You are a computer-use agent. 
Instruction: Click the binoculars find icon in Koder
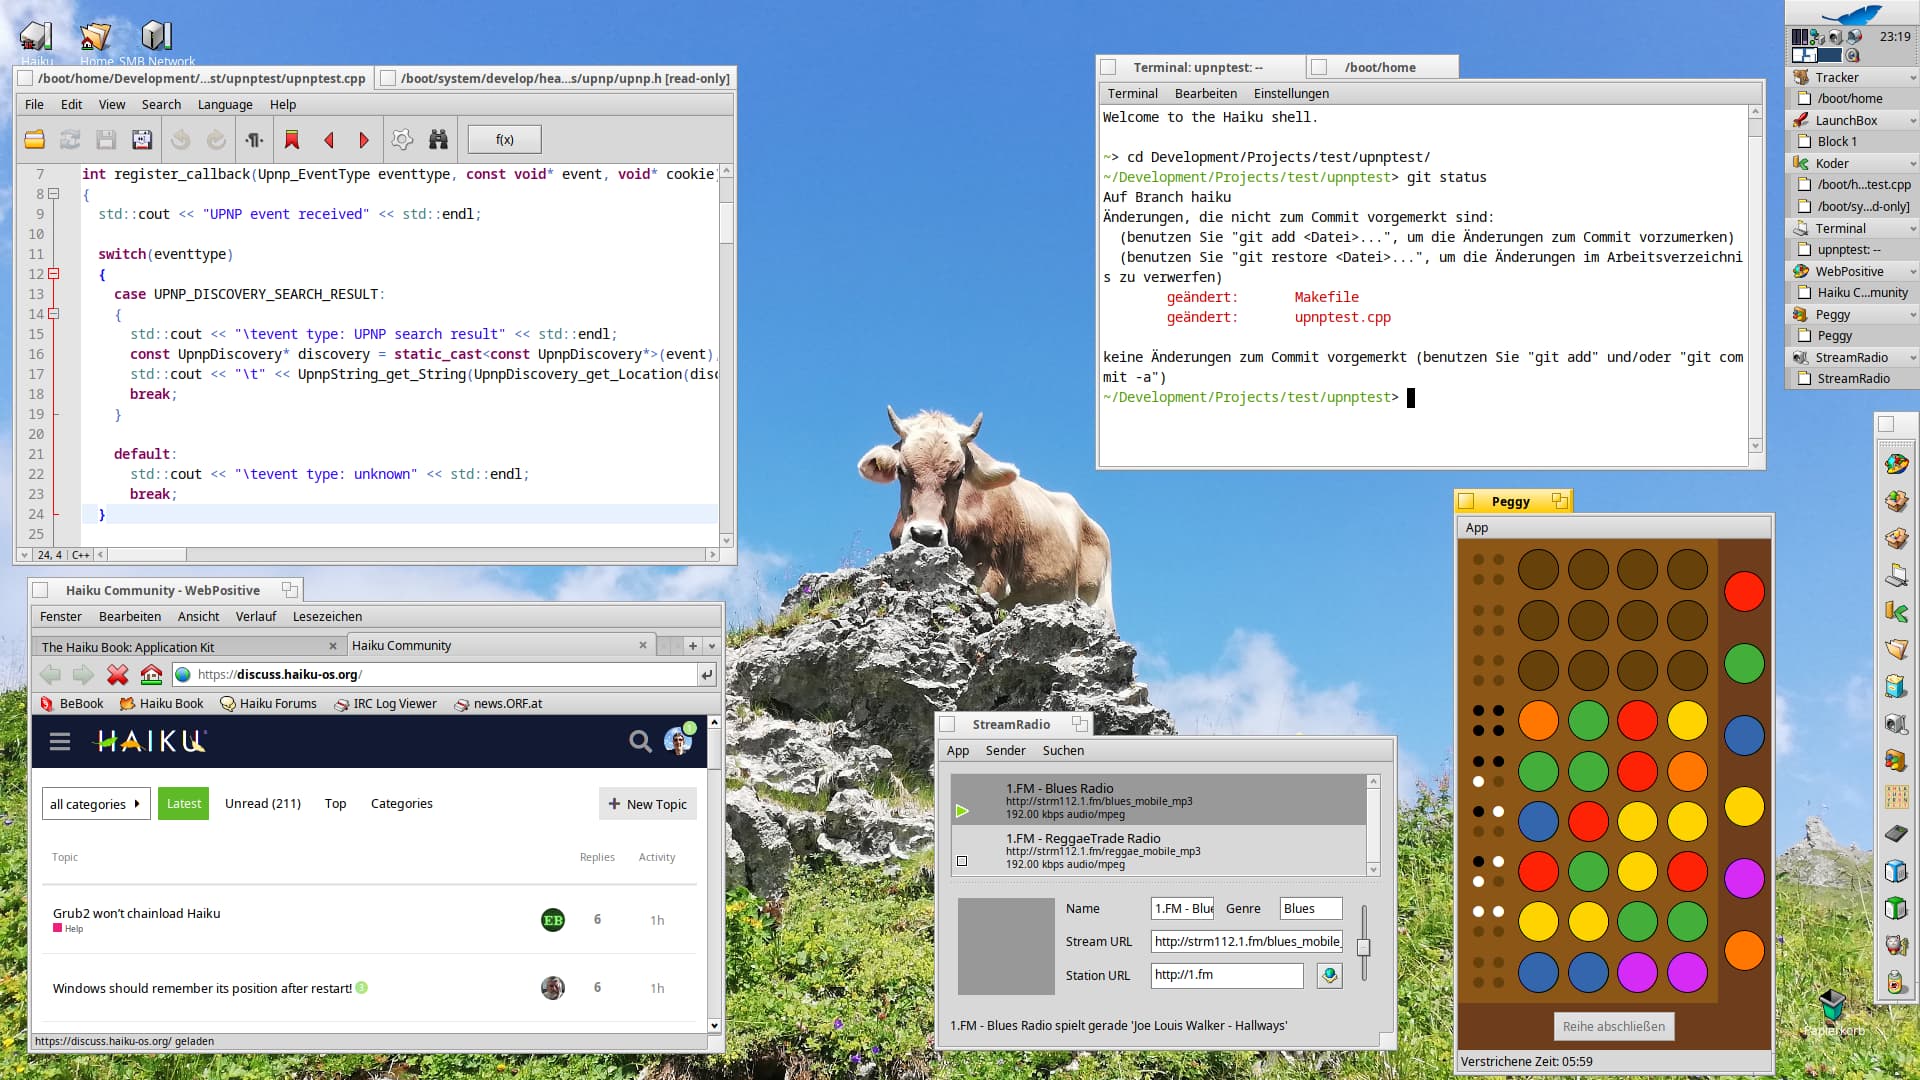point(438,140)
